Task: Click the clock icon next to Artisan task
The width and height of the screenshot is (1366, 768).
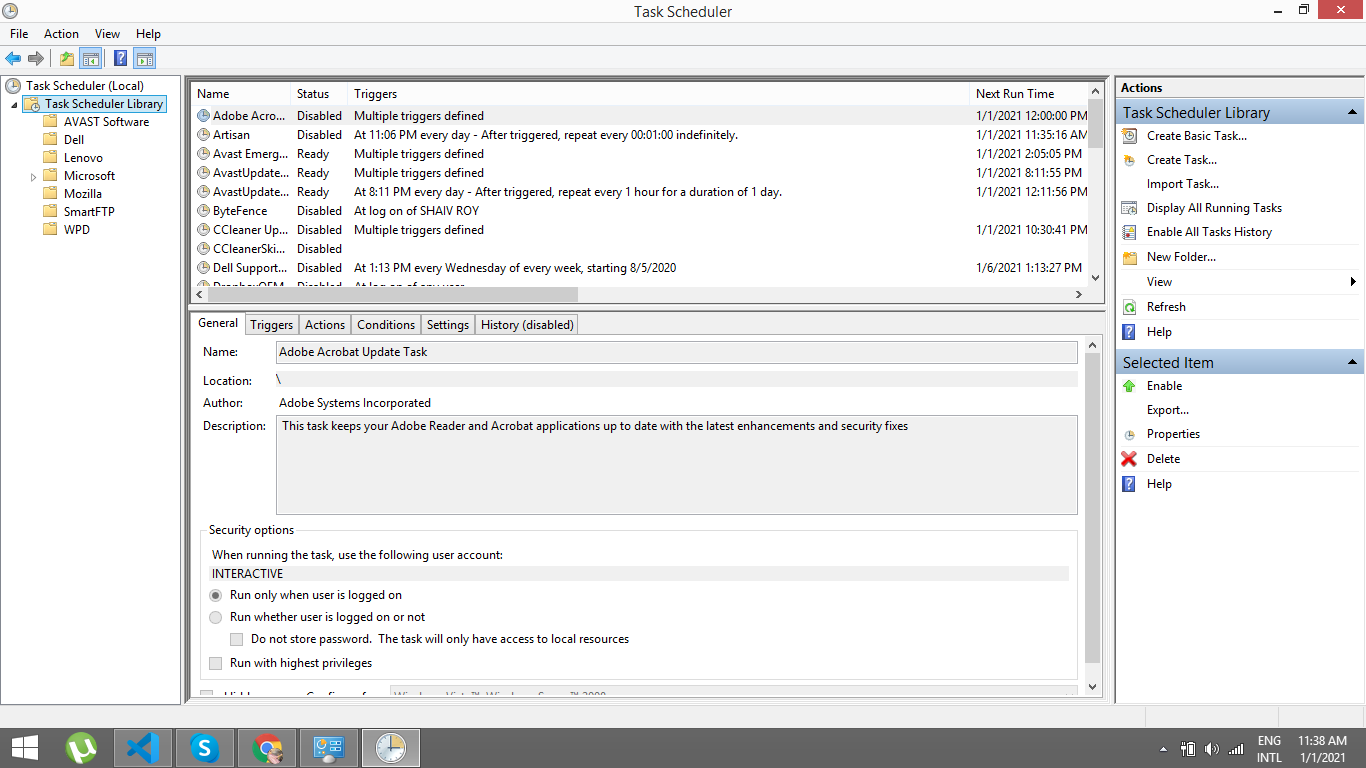Action: (x=204, y=135)
